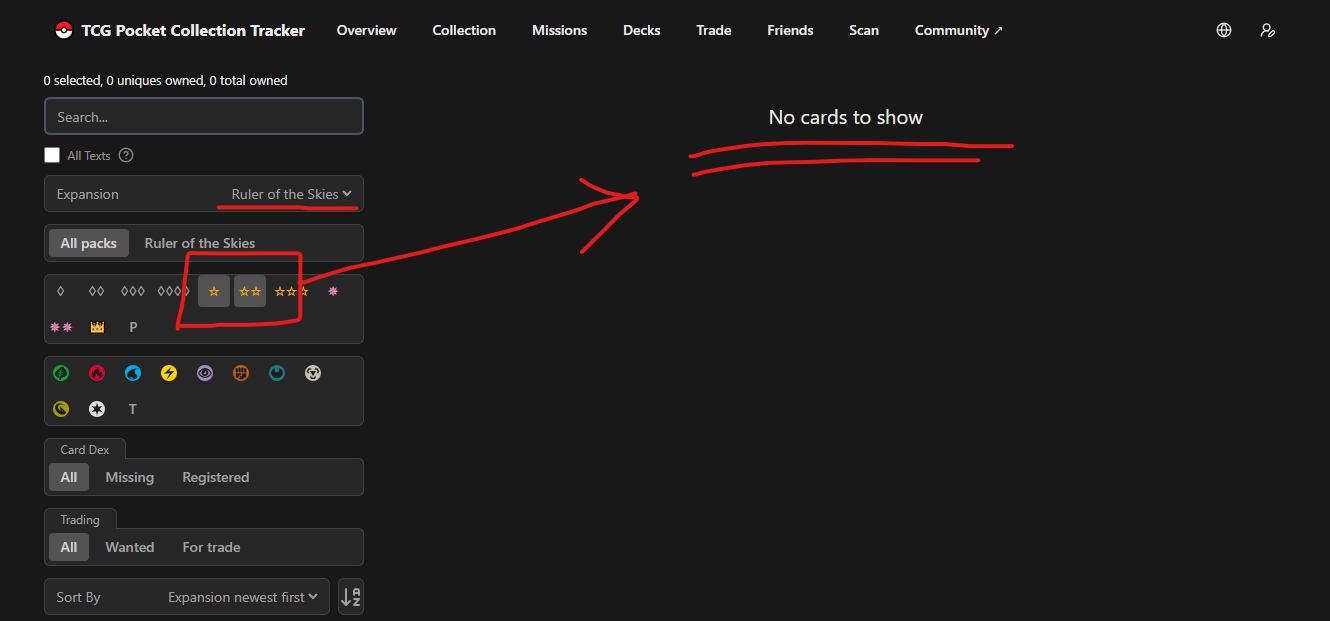Image resolution: width=1330 pixels, height=621 pixels.
Task: Toggle the sort direction A-Z button
Action: click(351, 597)
